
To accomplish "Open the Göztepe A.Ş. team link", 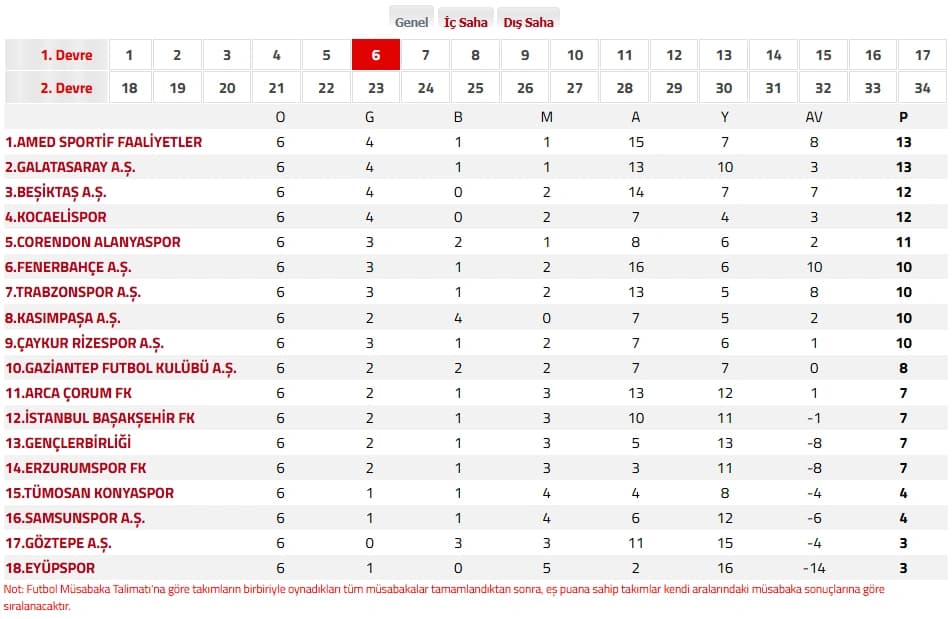I will (x=58, y=544).
